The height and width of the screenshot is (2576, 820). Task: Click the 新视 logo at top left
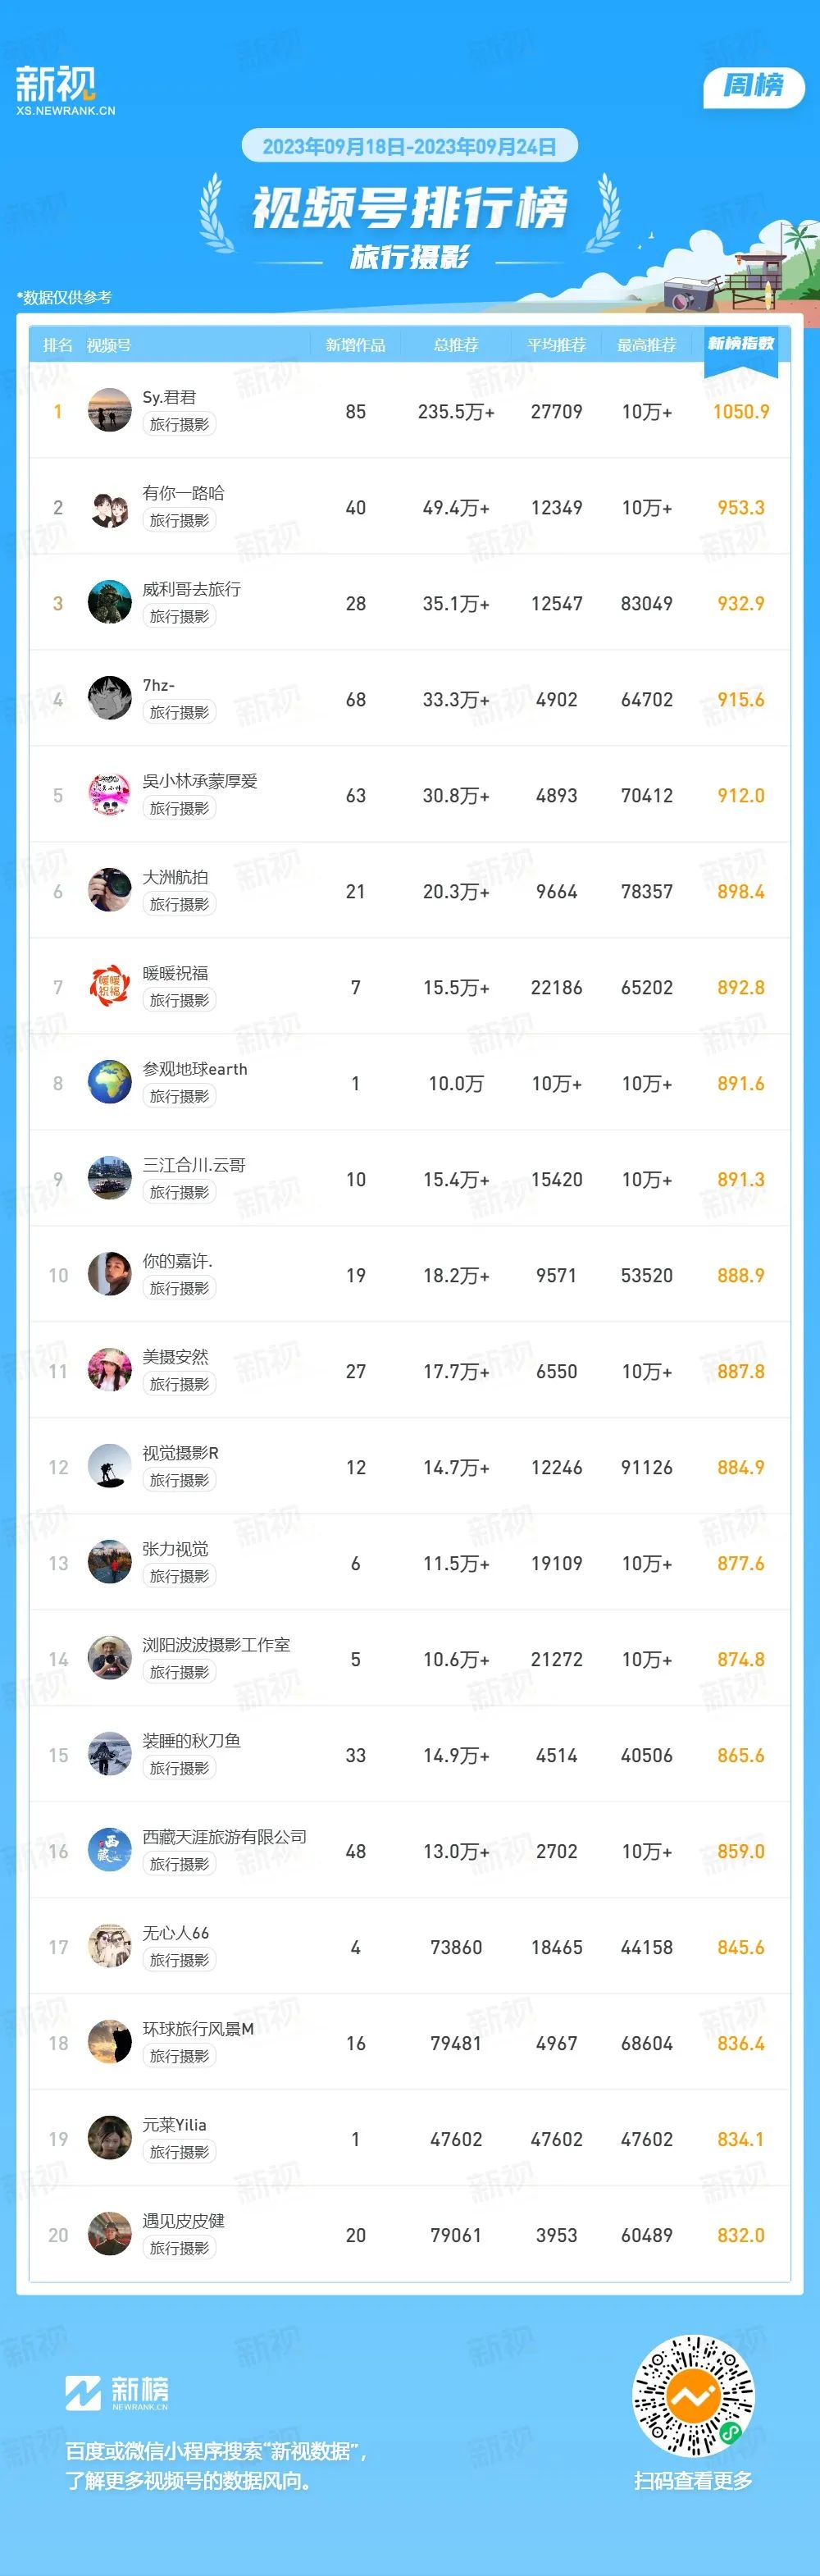[65, 90]
